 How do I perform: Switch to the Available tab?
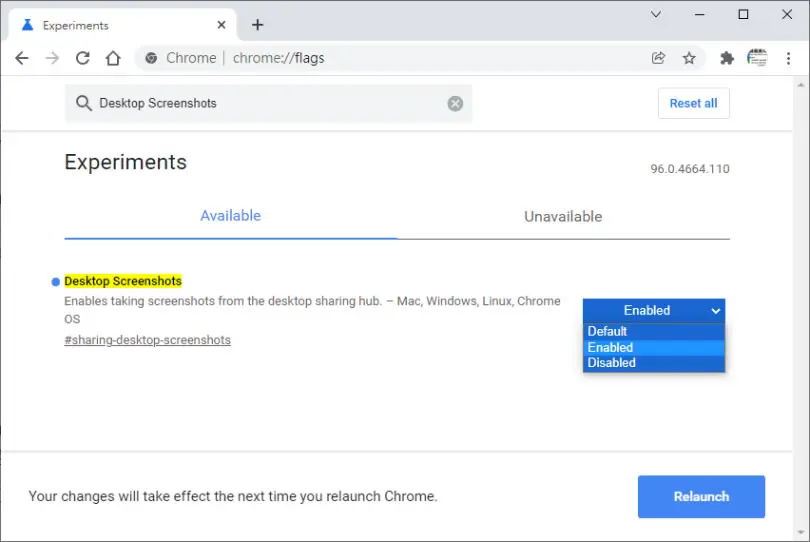click(230, 216)
